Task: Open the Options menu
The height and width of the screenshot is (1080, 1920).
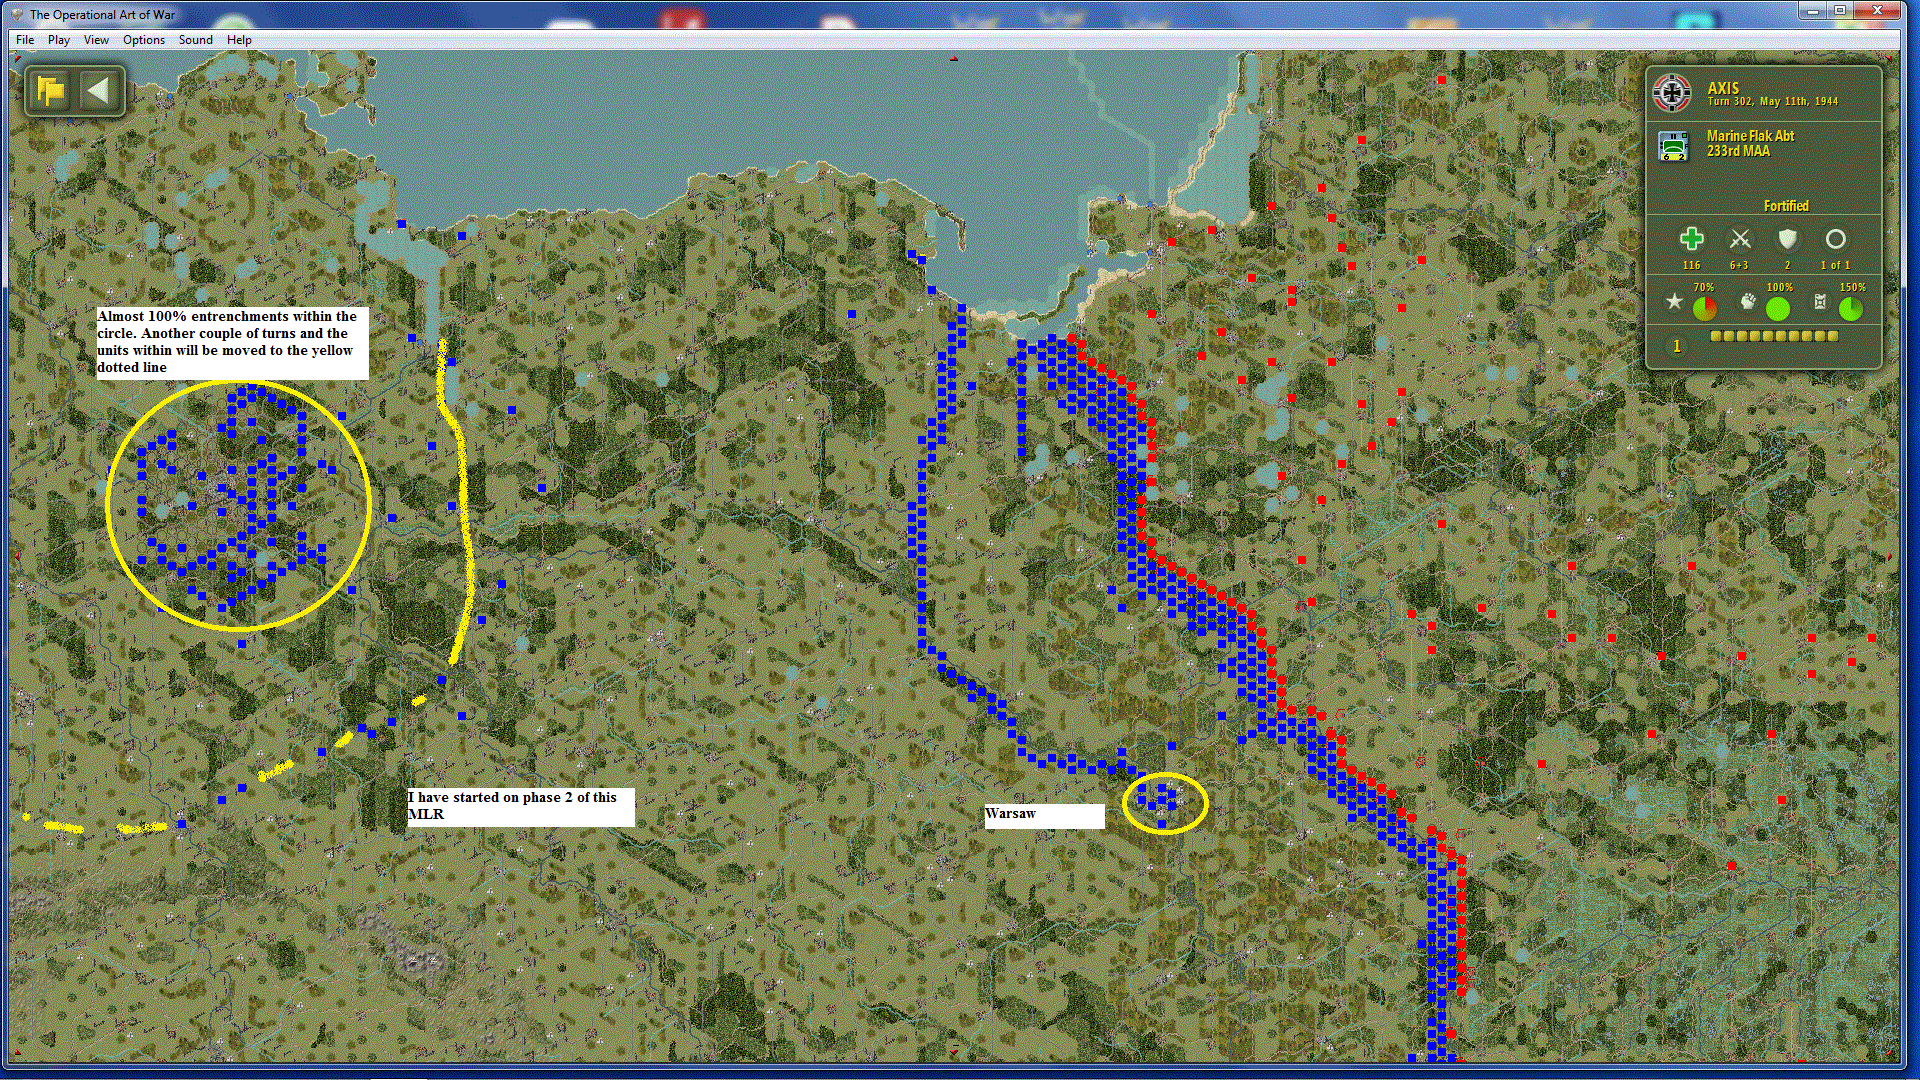Action: (144, 40)
